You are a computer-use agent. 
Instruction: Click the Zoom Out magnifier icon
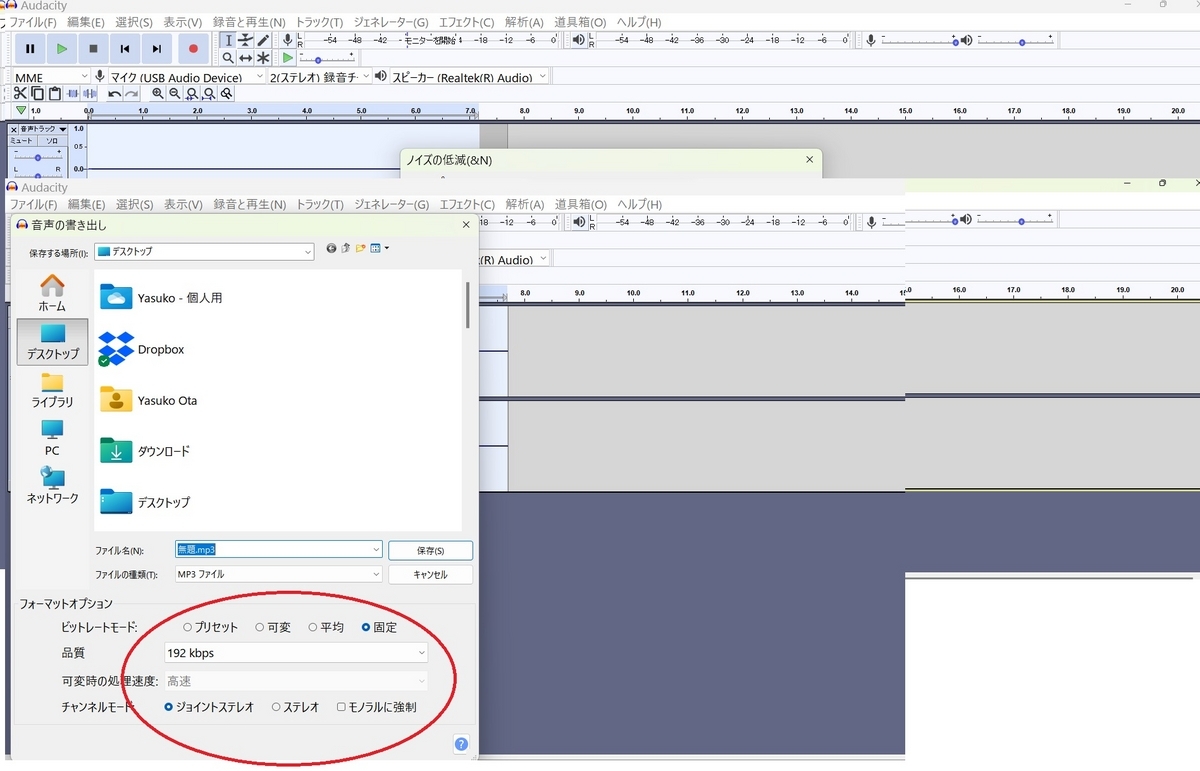(175, 94)
